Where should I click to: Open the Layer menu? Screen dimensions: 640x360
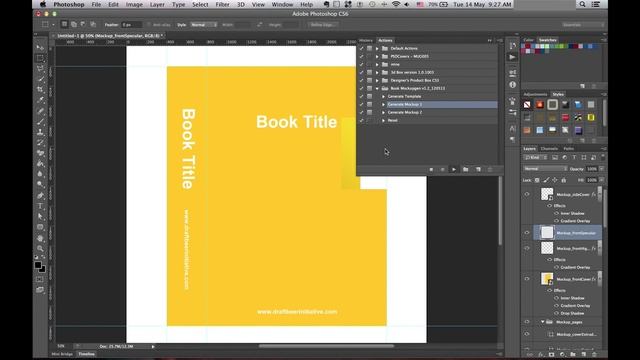[157, 4]
